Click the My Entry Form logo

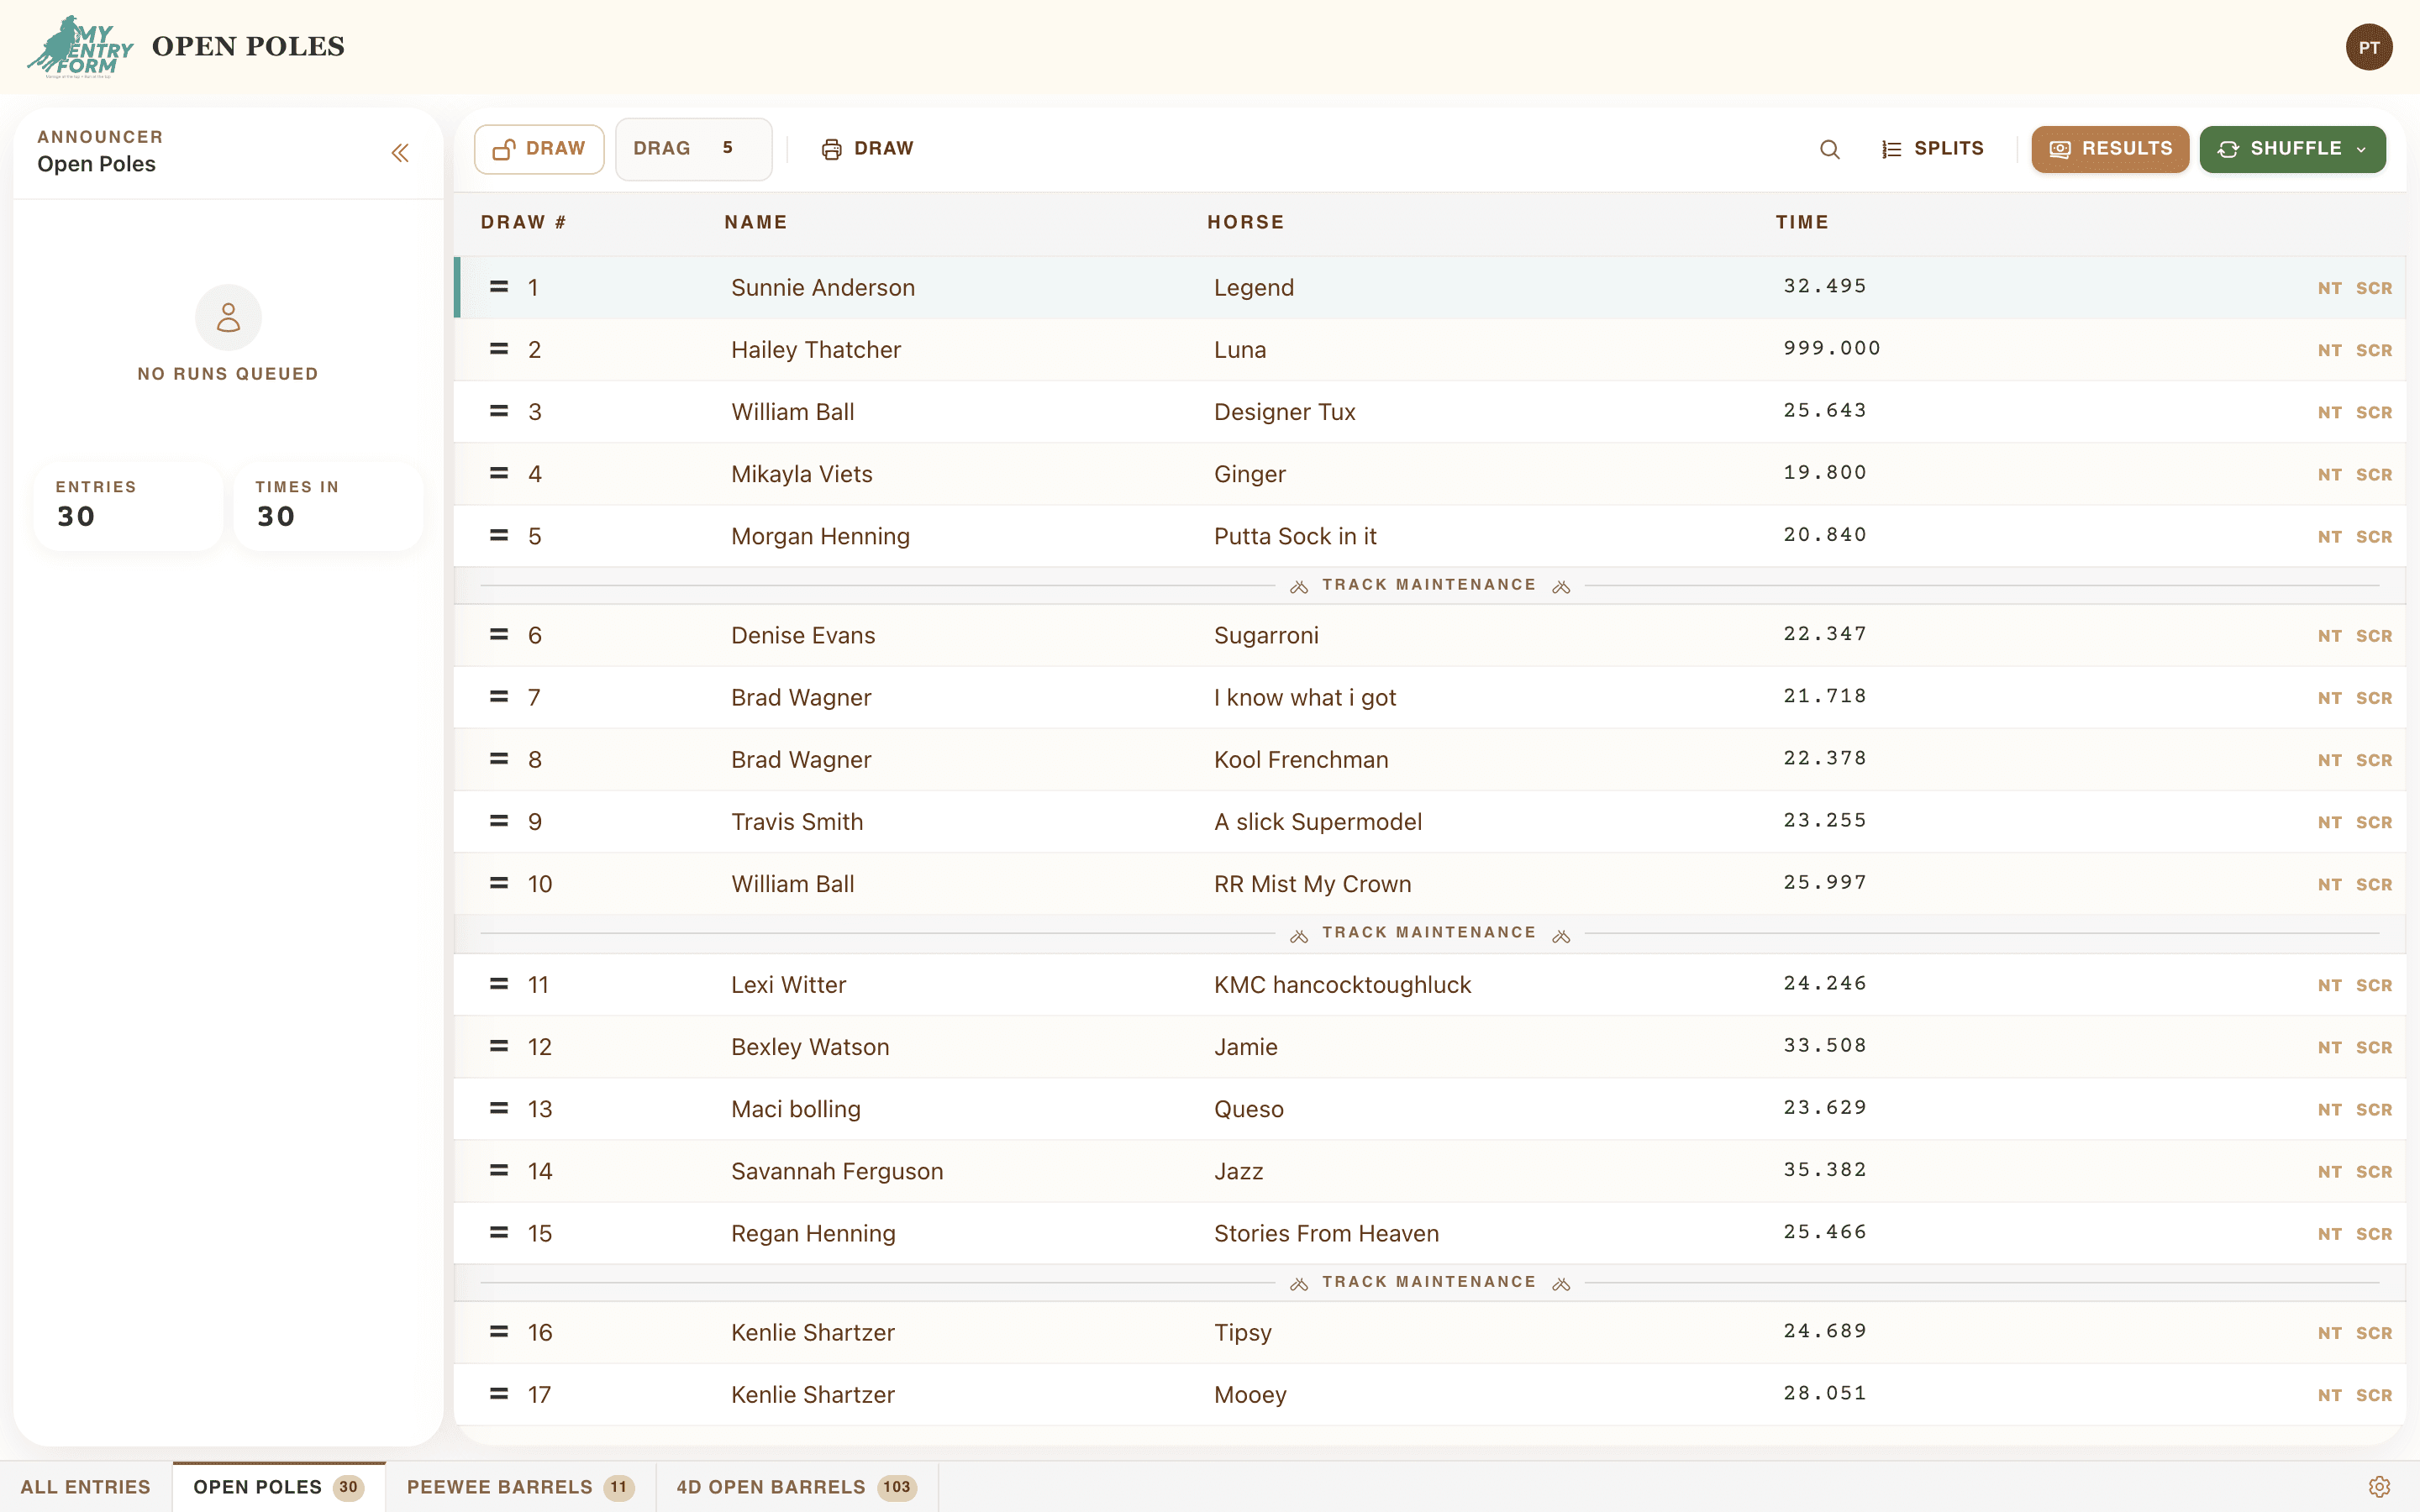click(80, 46)
